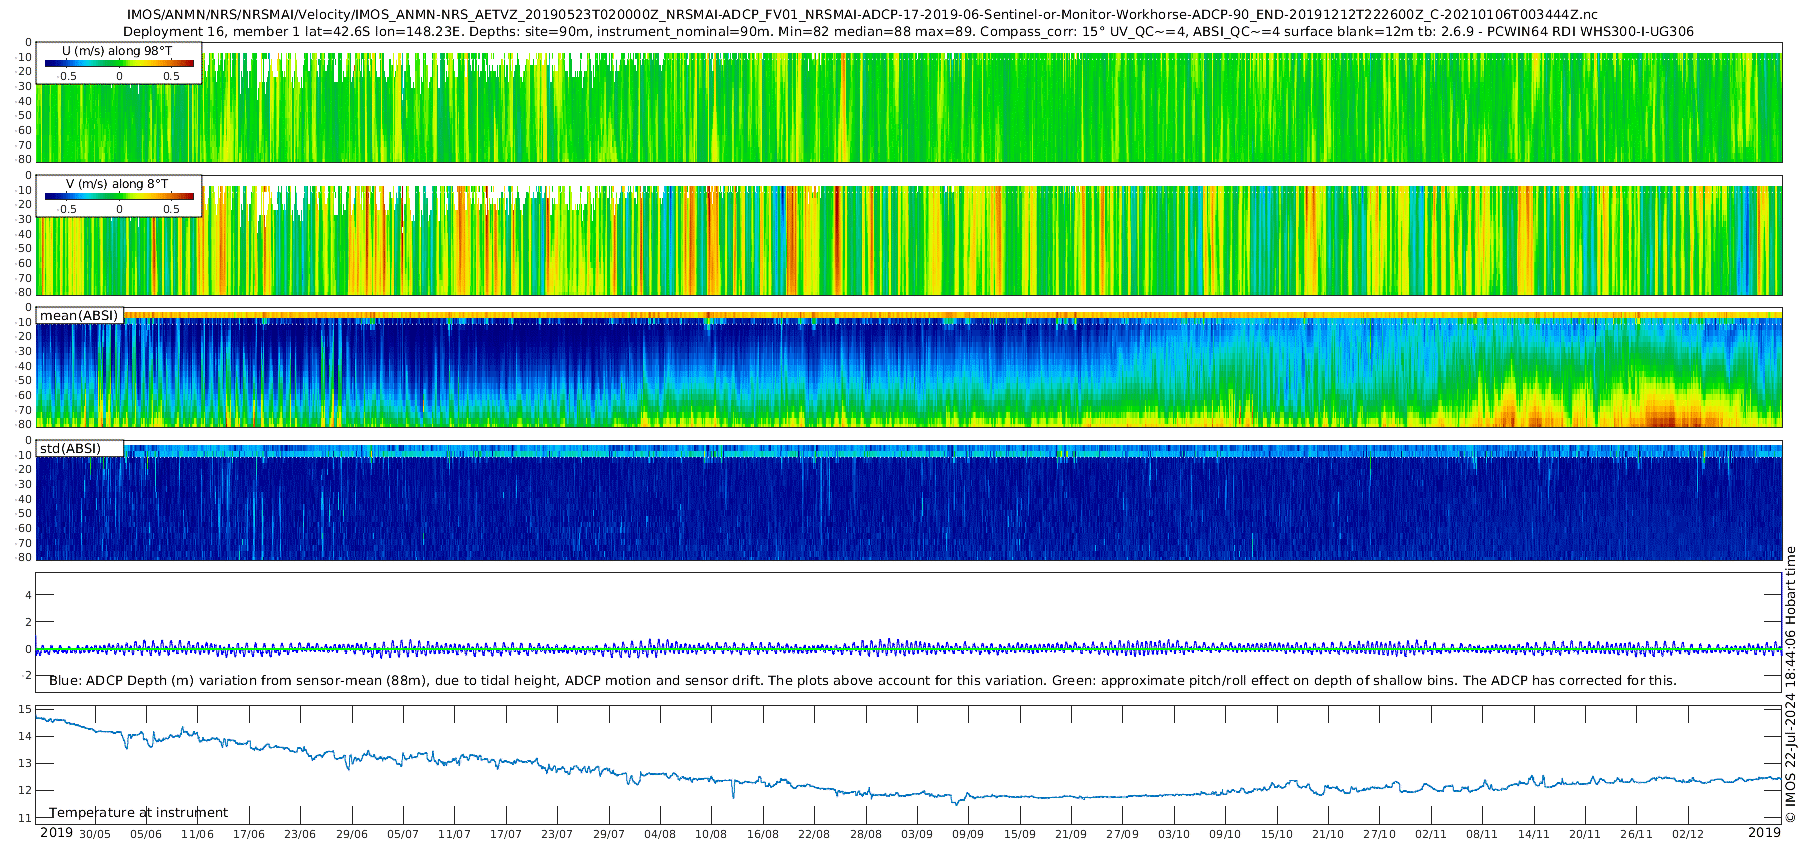Click the 03/10 date tick label
The image size is (1800, 850).
point(1174,834)
